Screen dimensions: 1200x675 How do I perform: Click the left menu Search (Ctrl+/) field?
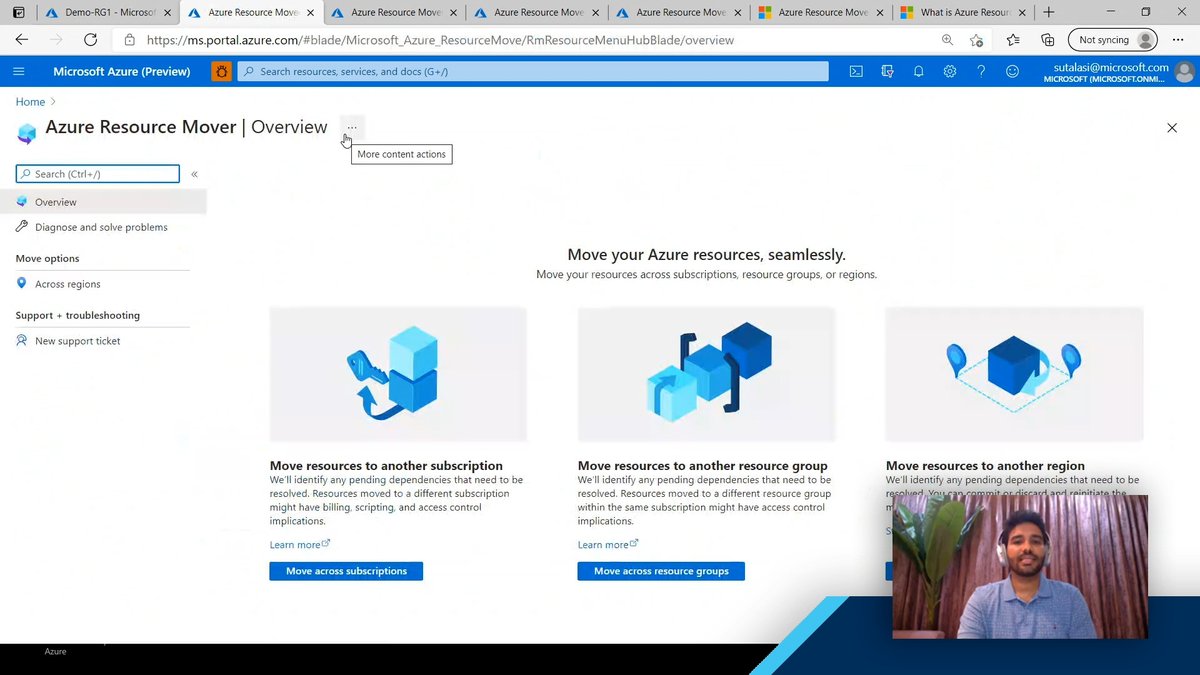tap(98, 174)
